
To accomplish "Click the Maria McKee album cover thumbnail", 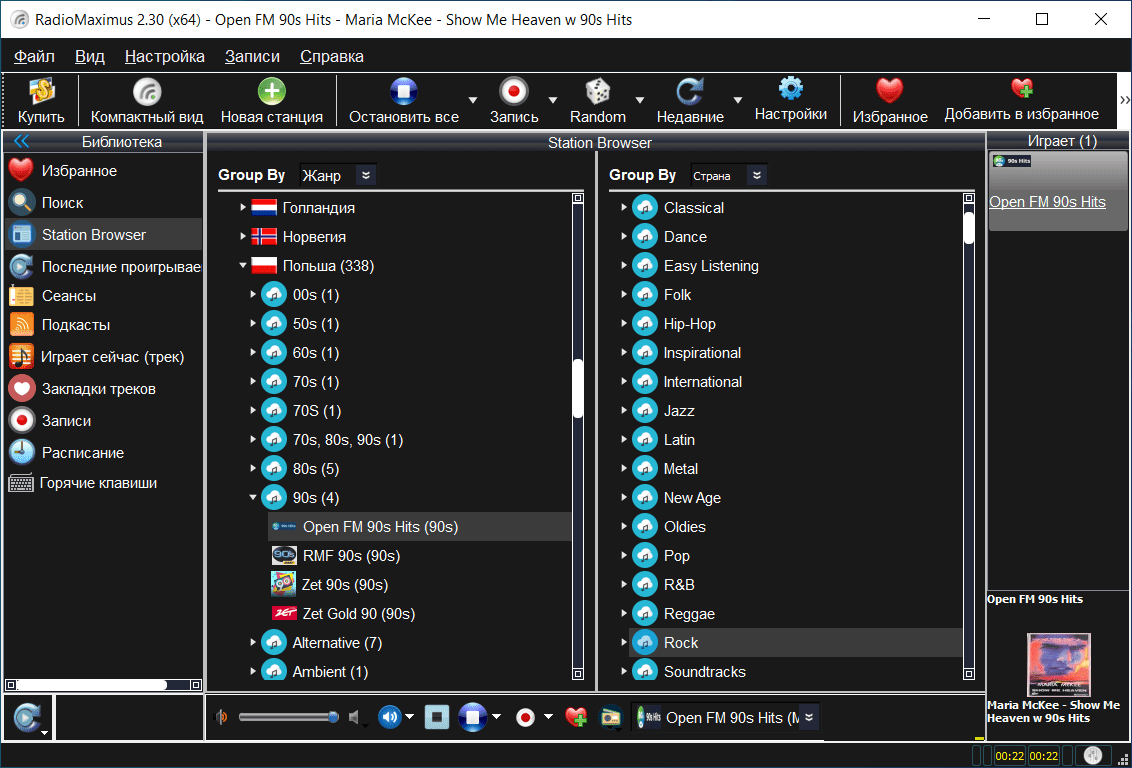I will (1058, 664).
